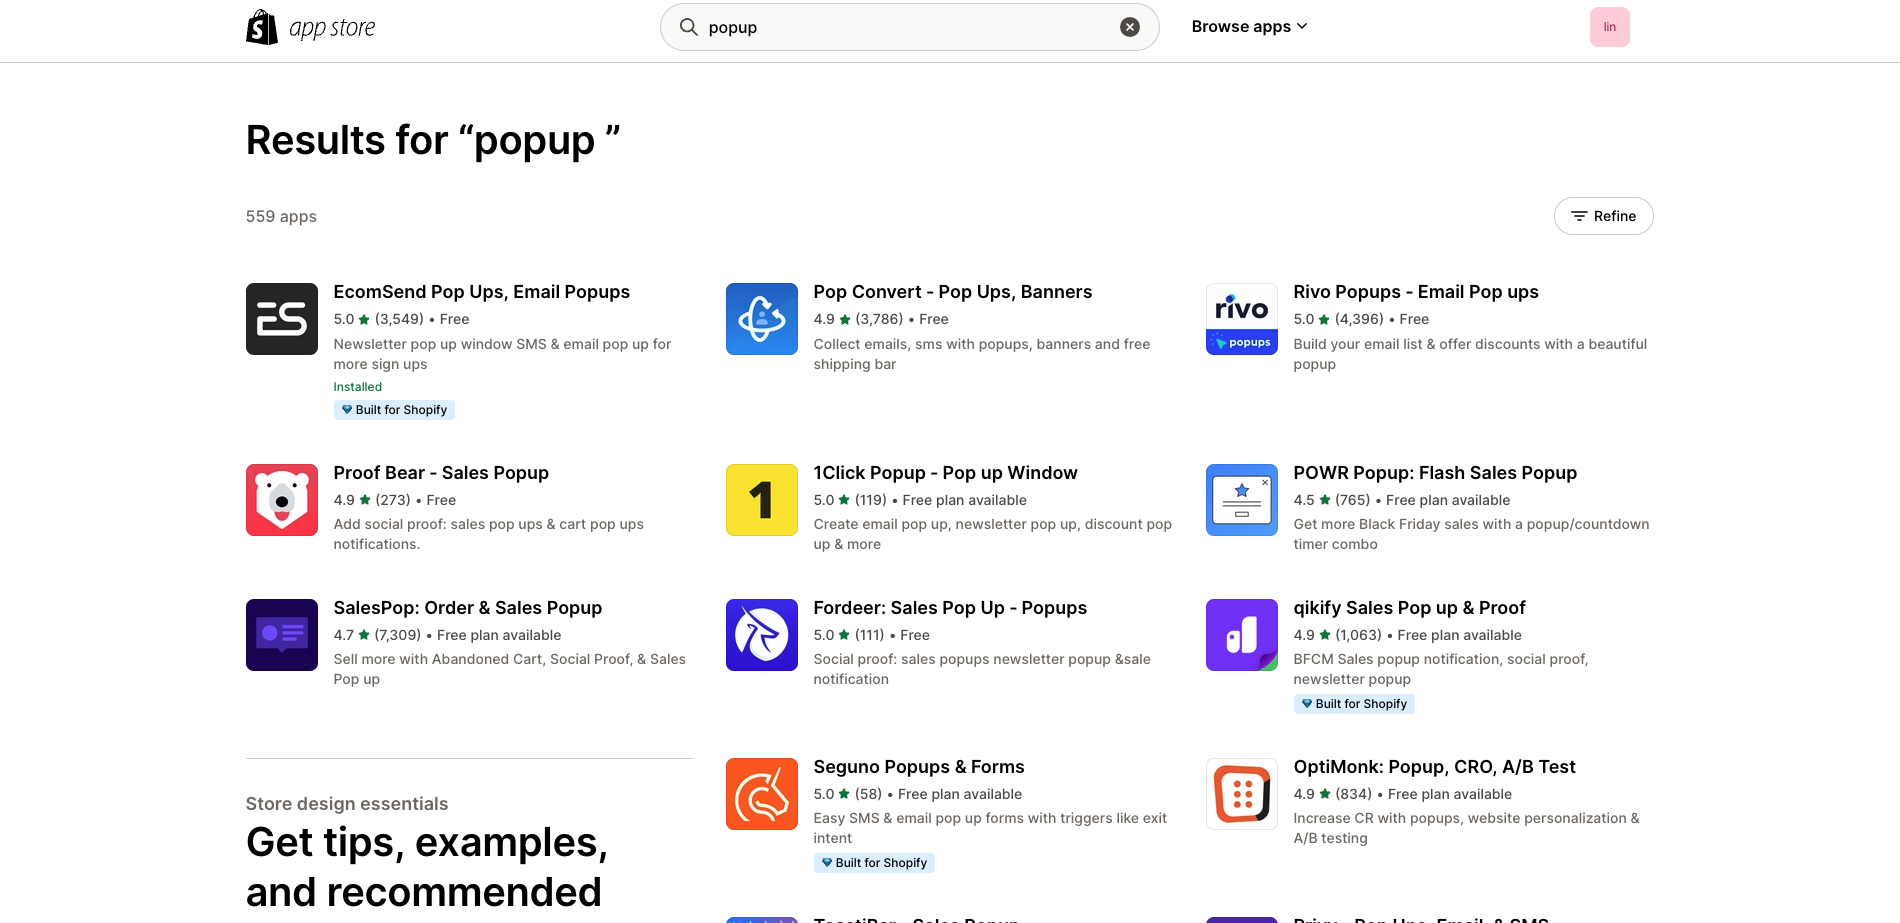Click Proof Bear social proof description
This screenshot has height=923, width=1900.
coord(489,534)
